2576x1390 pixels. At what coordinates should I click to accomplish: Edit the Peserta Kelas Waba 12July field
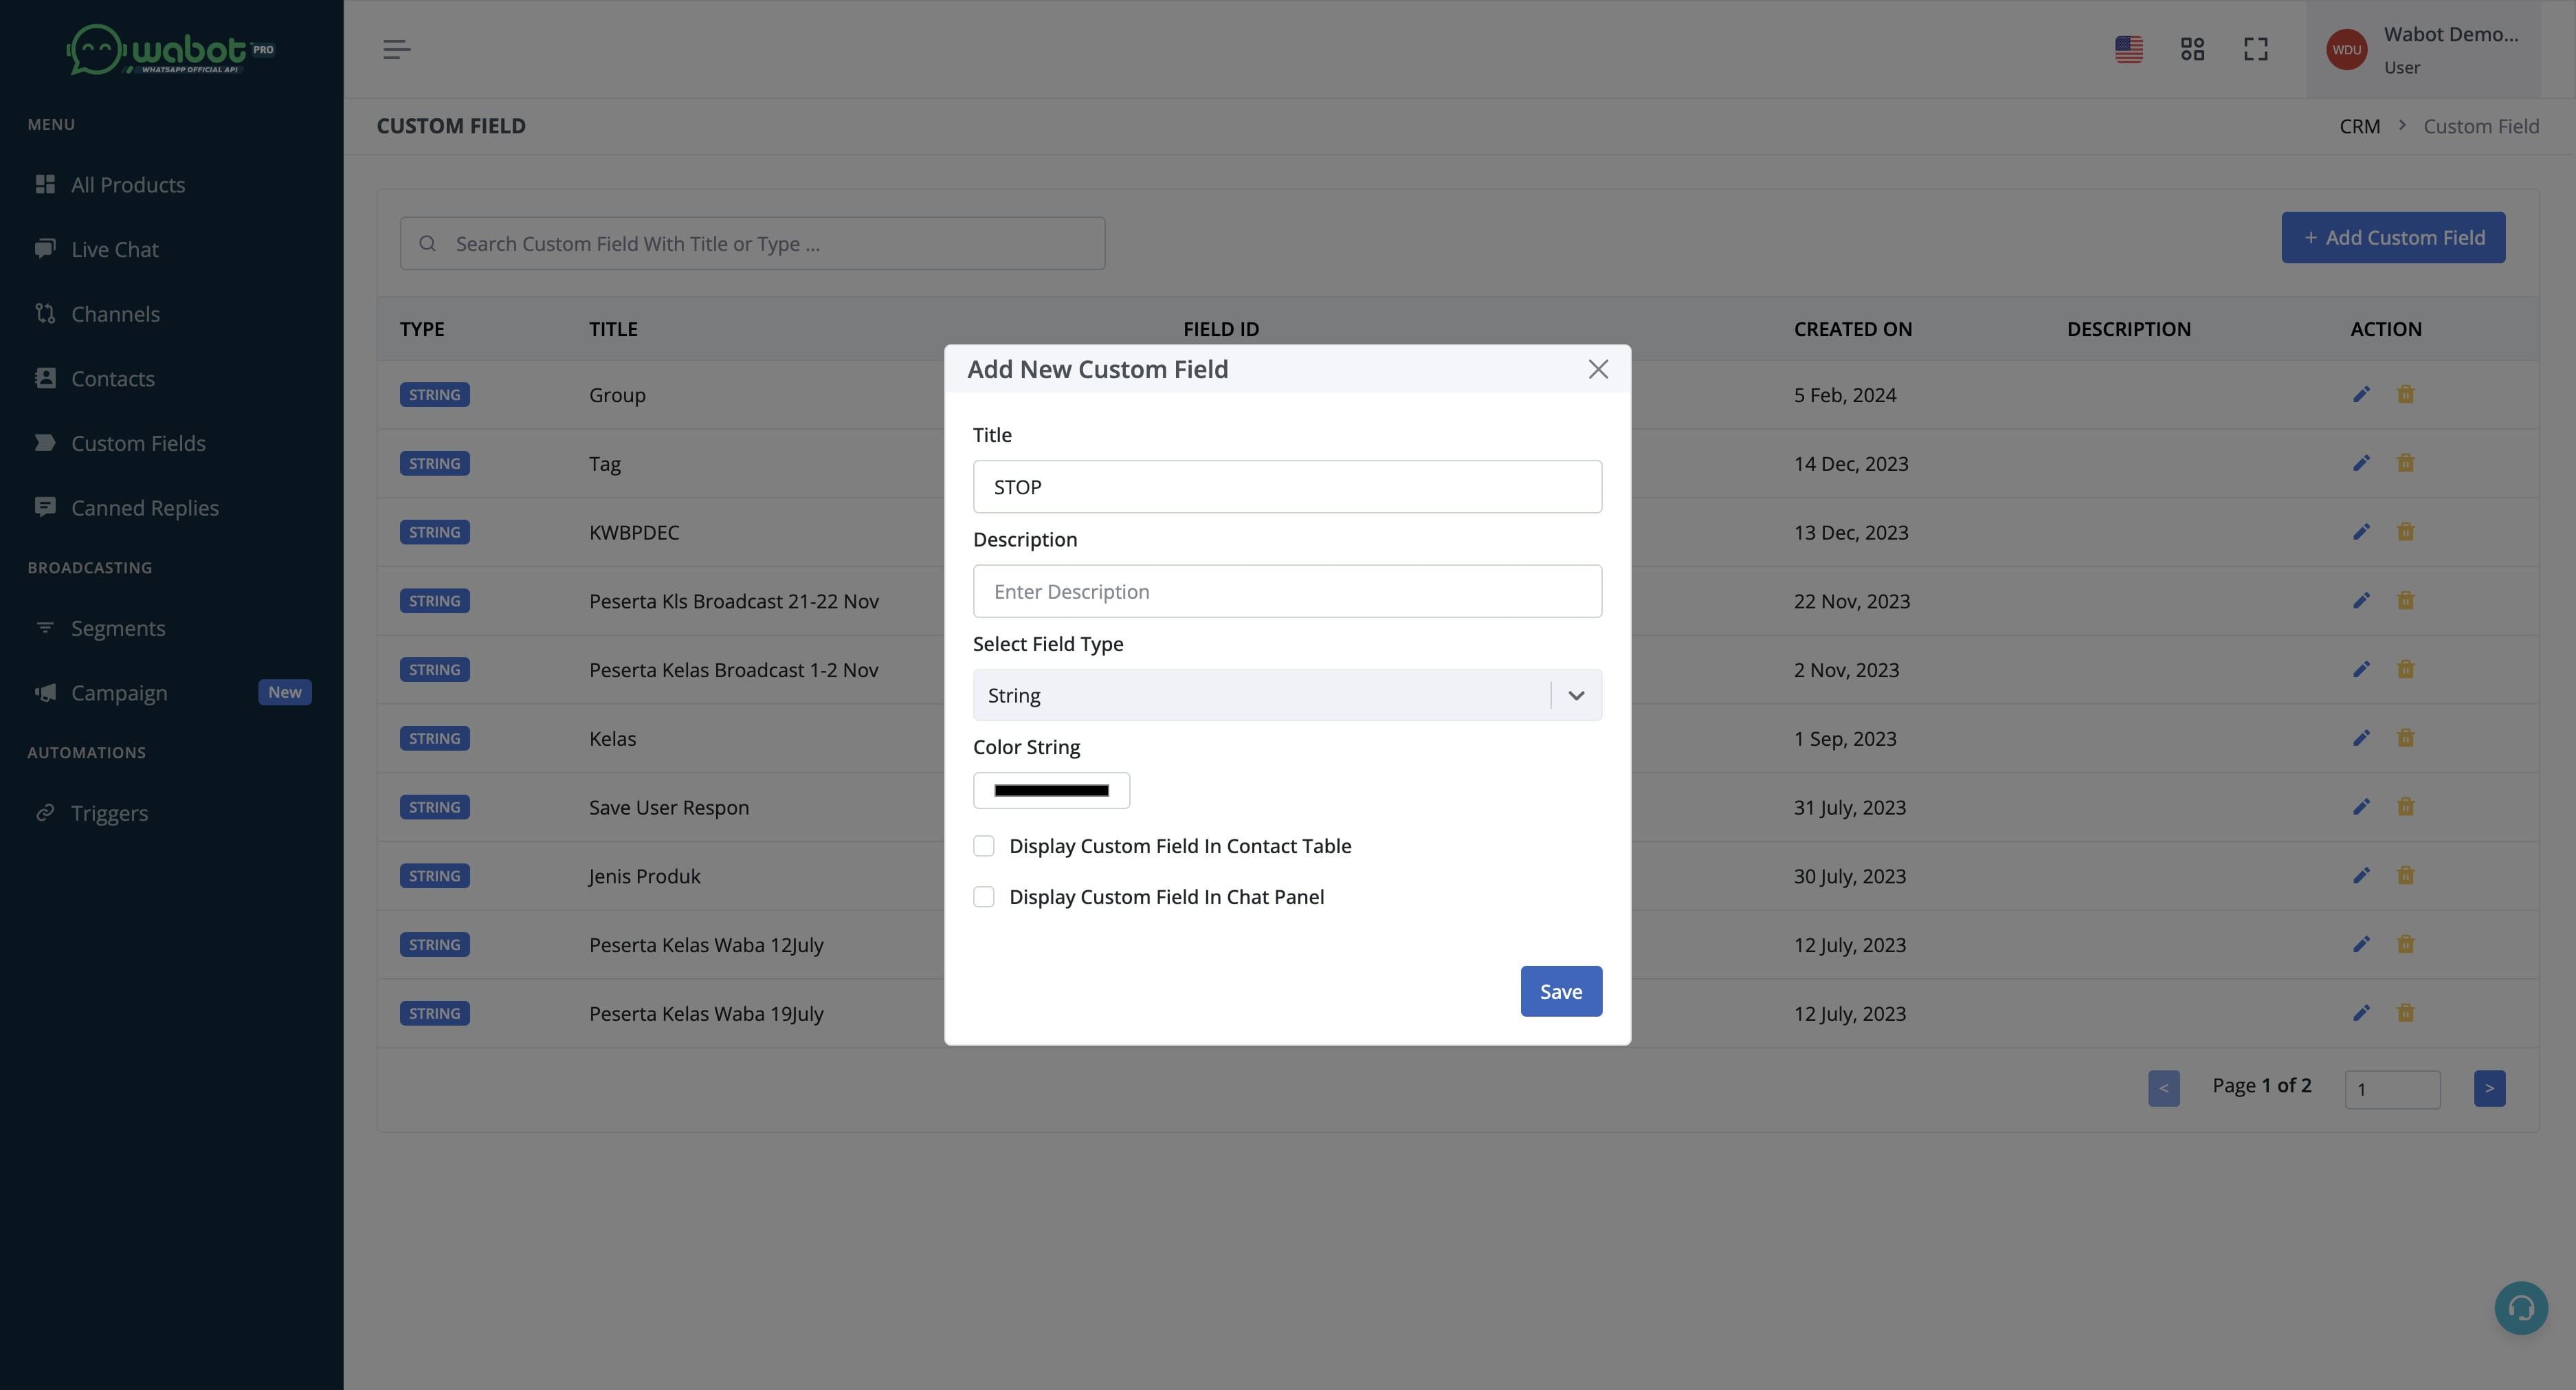coord(2361,944)
